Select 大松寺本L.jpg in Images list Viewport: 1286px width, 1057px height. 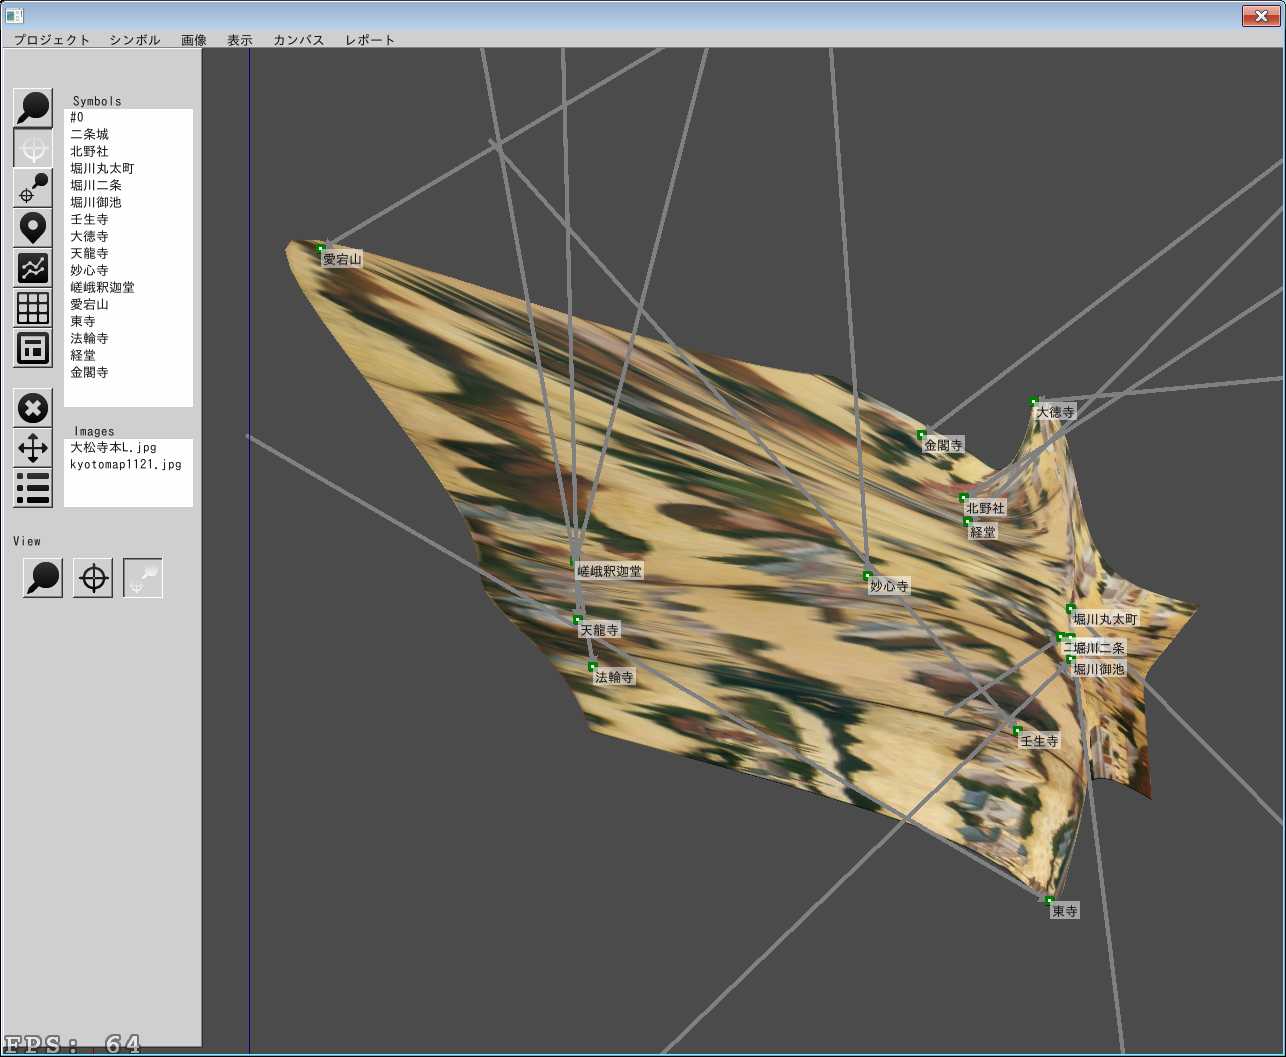pos(128,448)
